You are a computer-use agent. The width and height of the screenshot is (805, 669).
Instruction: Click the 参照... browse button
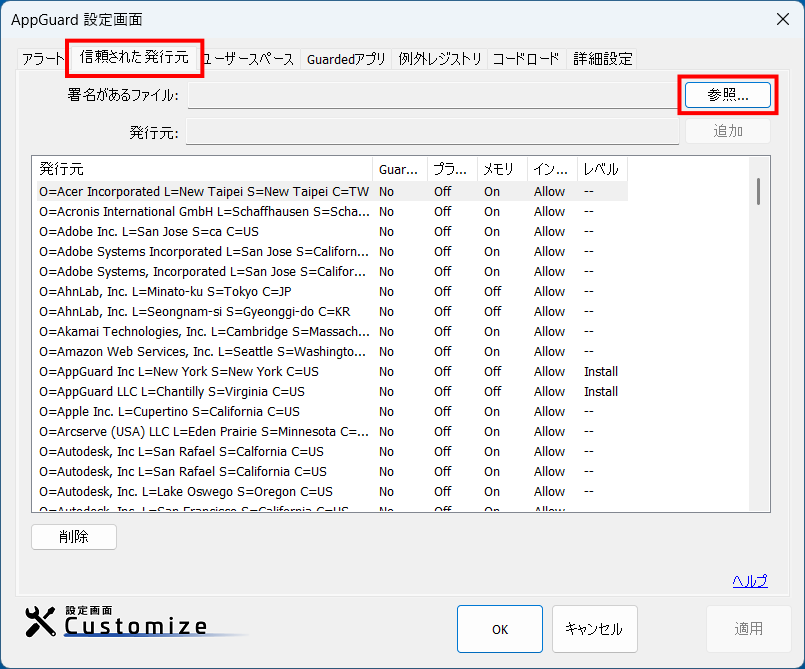click(727, 95)
